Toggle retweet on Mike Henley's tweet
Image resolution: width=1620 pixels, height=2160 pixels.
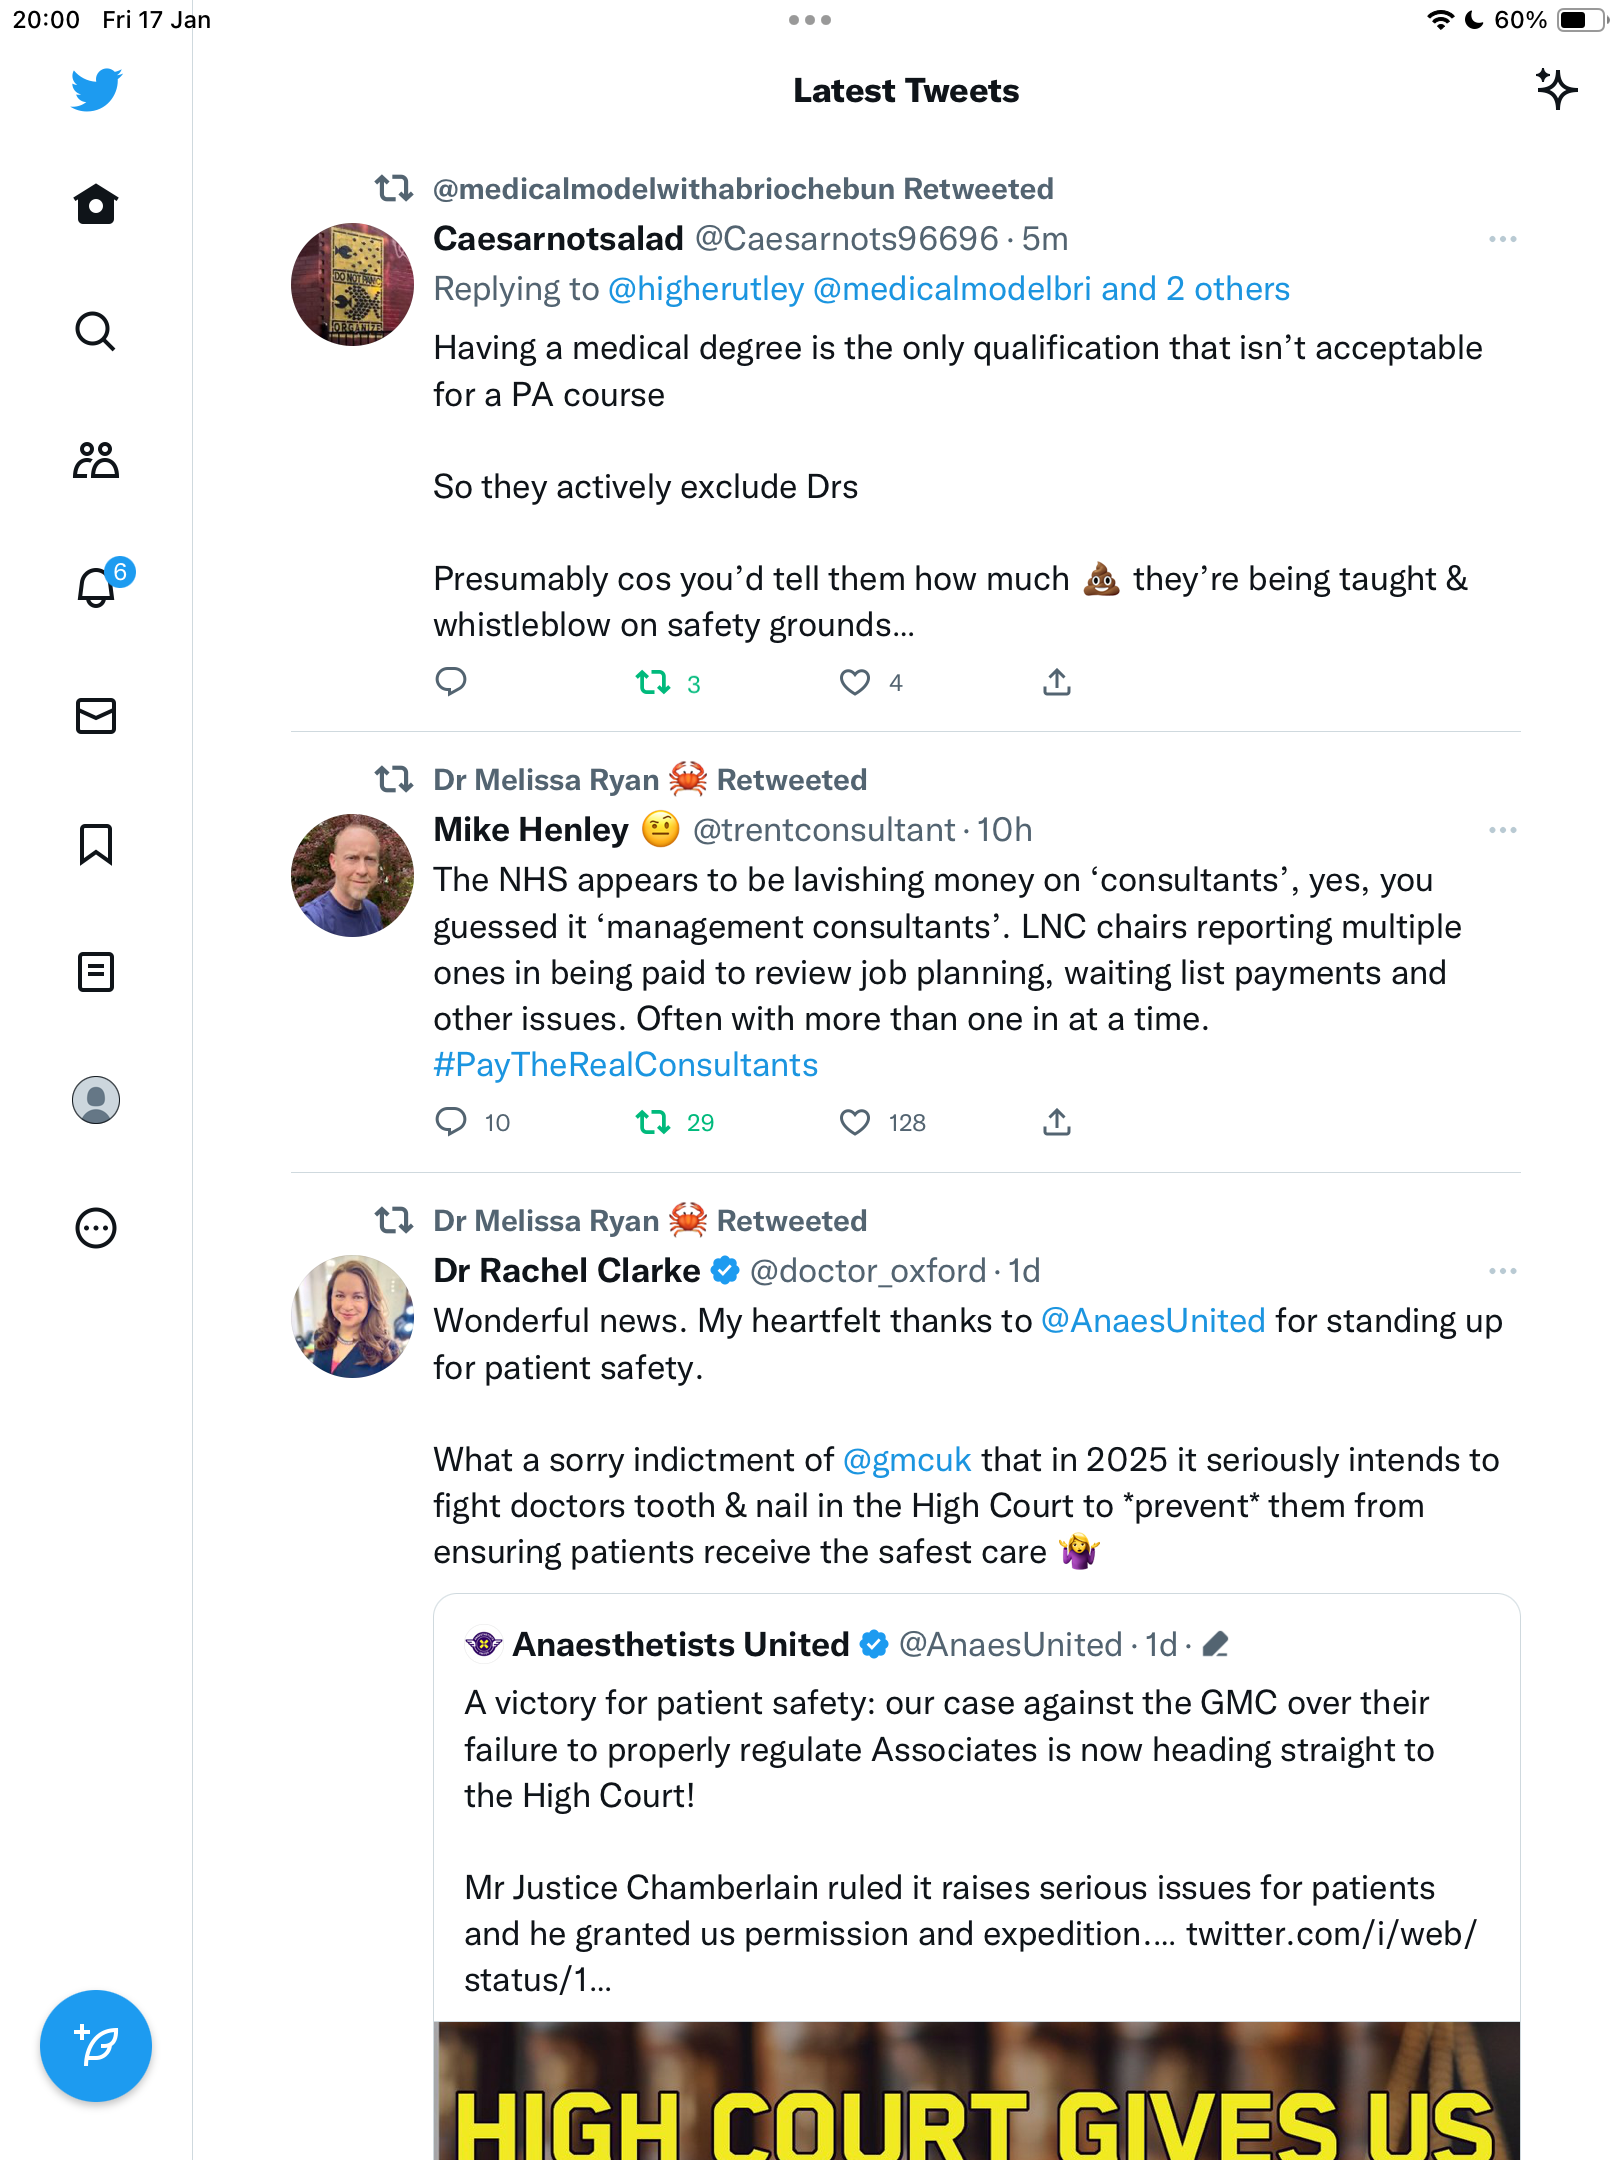653,1122
